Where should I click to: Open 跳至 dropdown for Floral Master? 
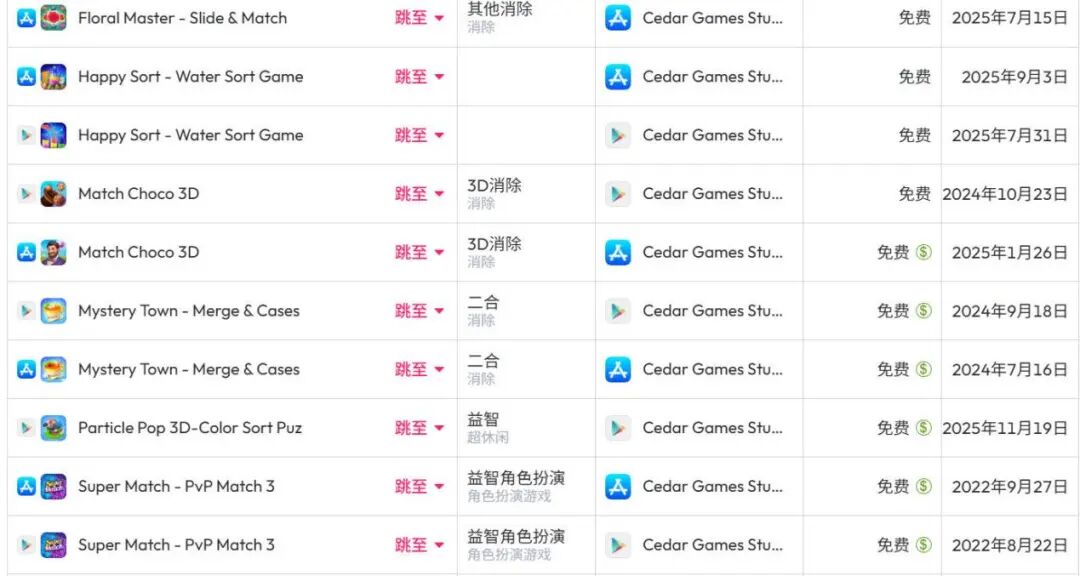pyautogui.click(x=419, y=18)
